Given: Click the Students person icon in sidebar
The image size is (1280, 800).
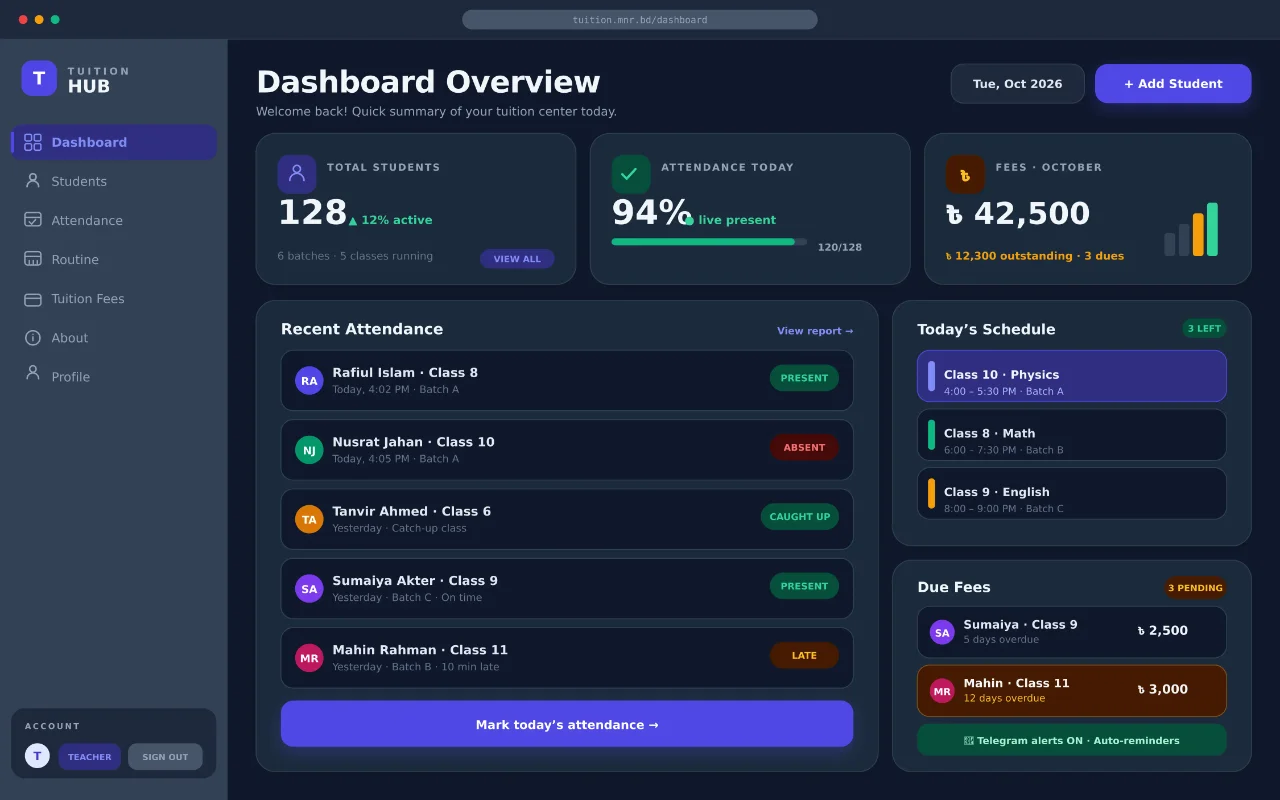Looking at the screenshot, I should [33, 181].
